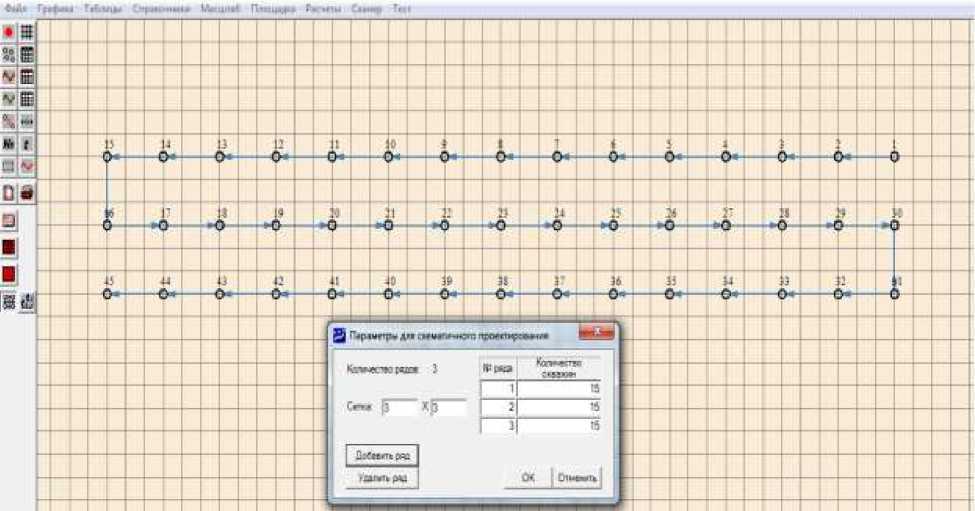The width and height of the screenshot is (975, 511).
Task: Select well node 42 on the grid
Action: 275,293
